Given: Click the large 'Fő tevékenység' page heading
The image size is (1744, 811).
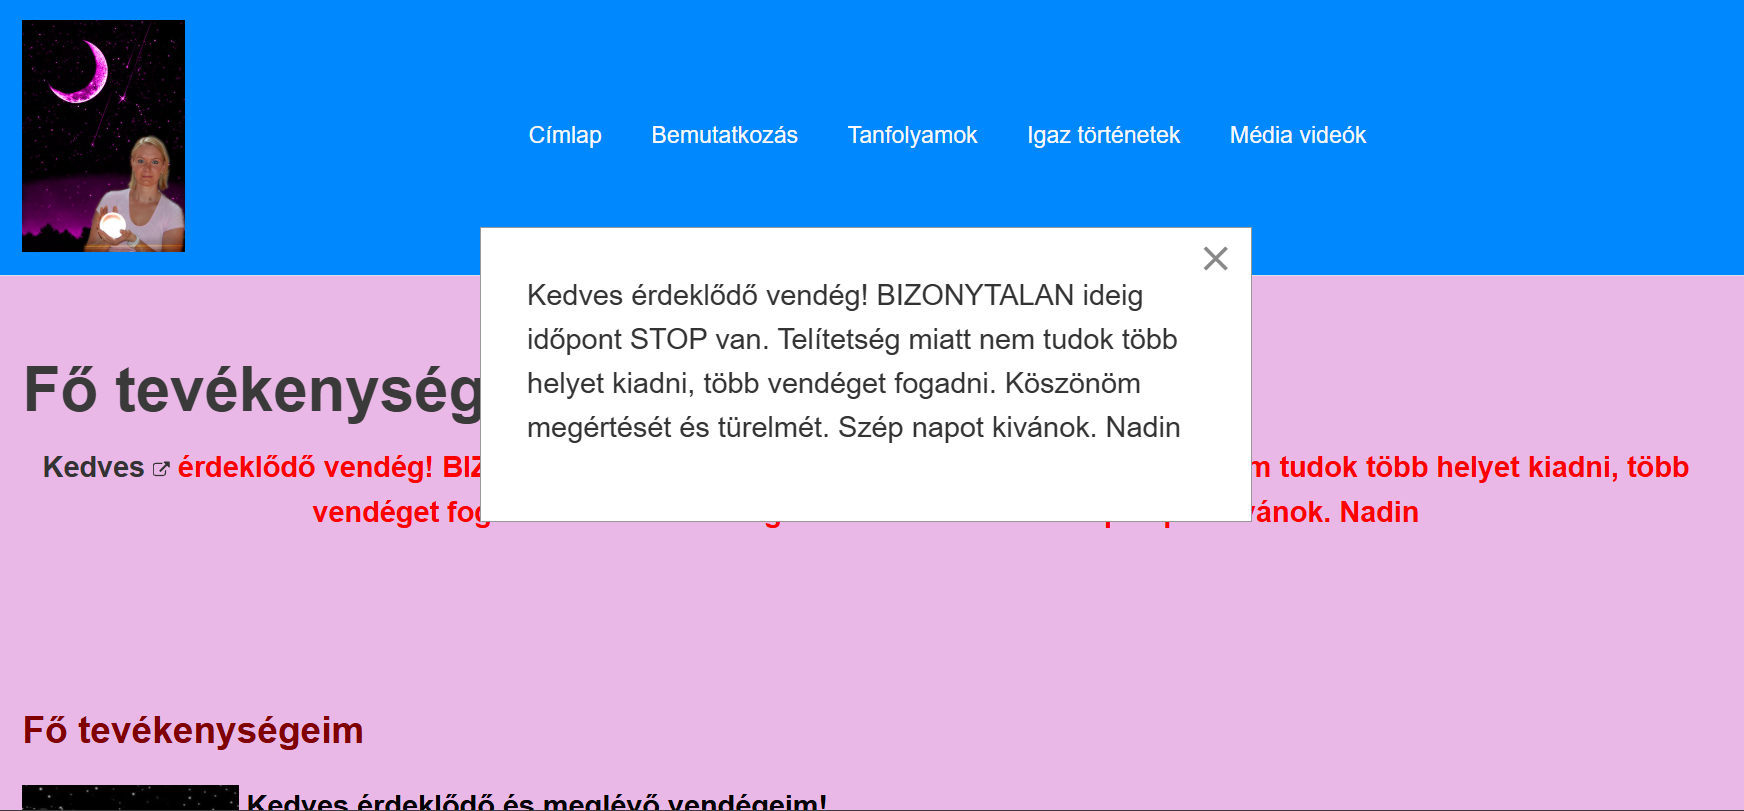Looking at the screenshot, I should point(252,390).
